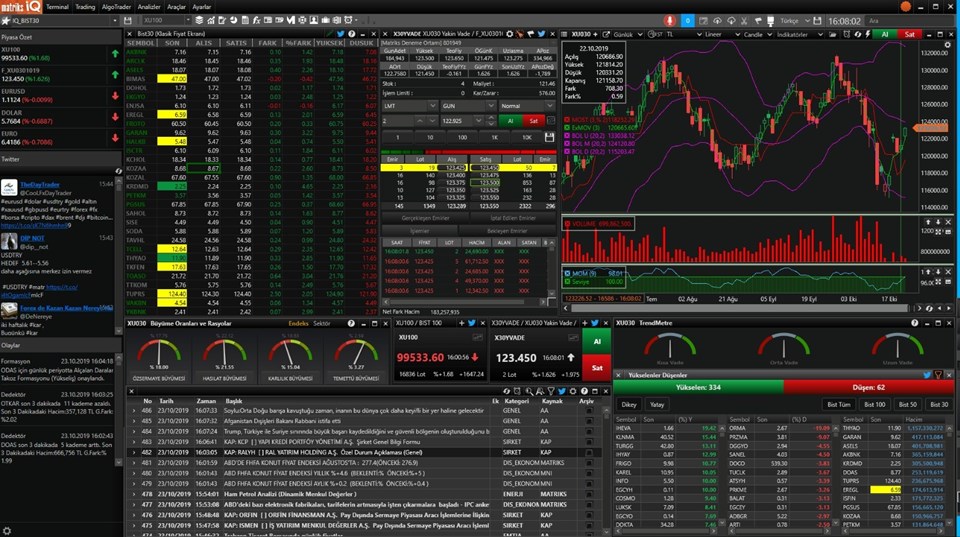Switch to the Sektör tab
960x537 pixels.
point(322,324)
